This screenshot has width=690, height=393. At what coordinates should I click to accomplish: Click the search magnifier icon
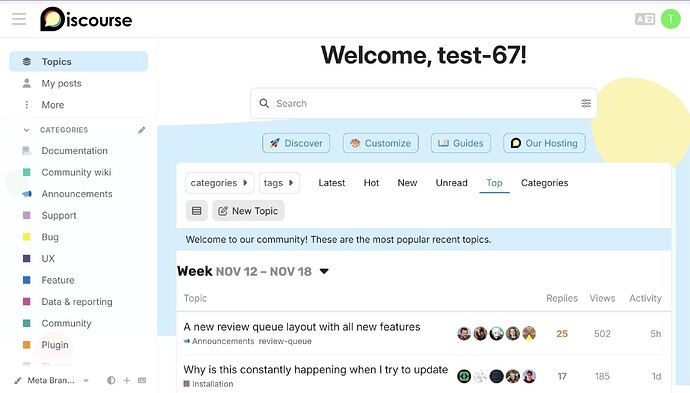click(x=264, y=103)
